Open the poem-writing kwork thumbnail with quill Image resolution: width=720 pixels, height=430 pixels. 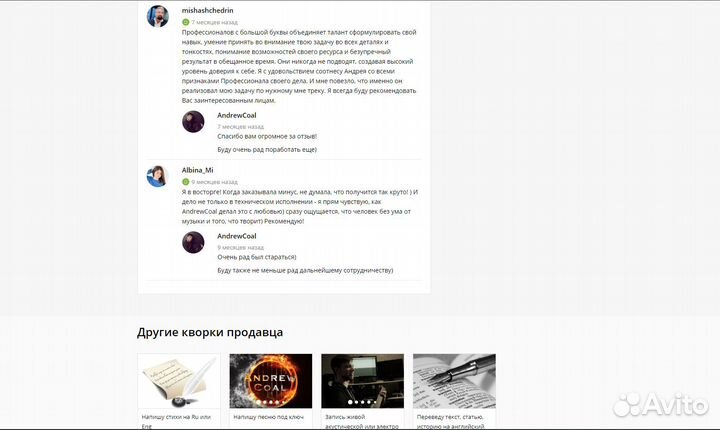pos(179,381)
